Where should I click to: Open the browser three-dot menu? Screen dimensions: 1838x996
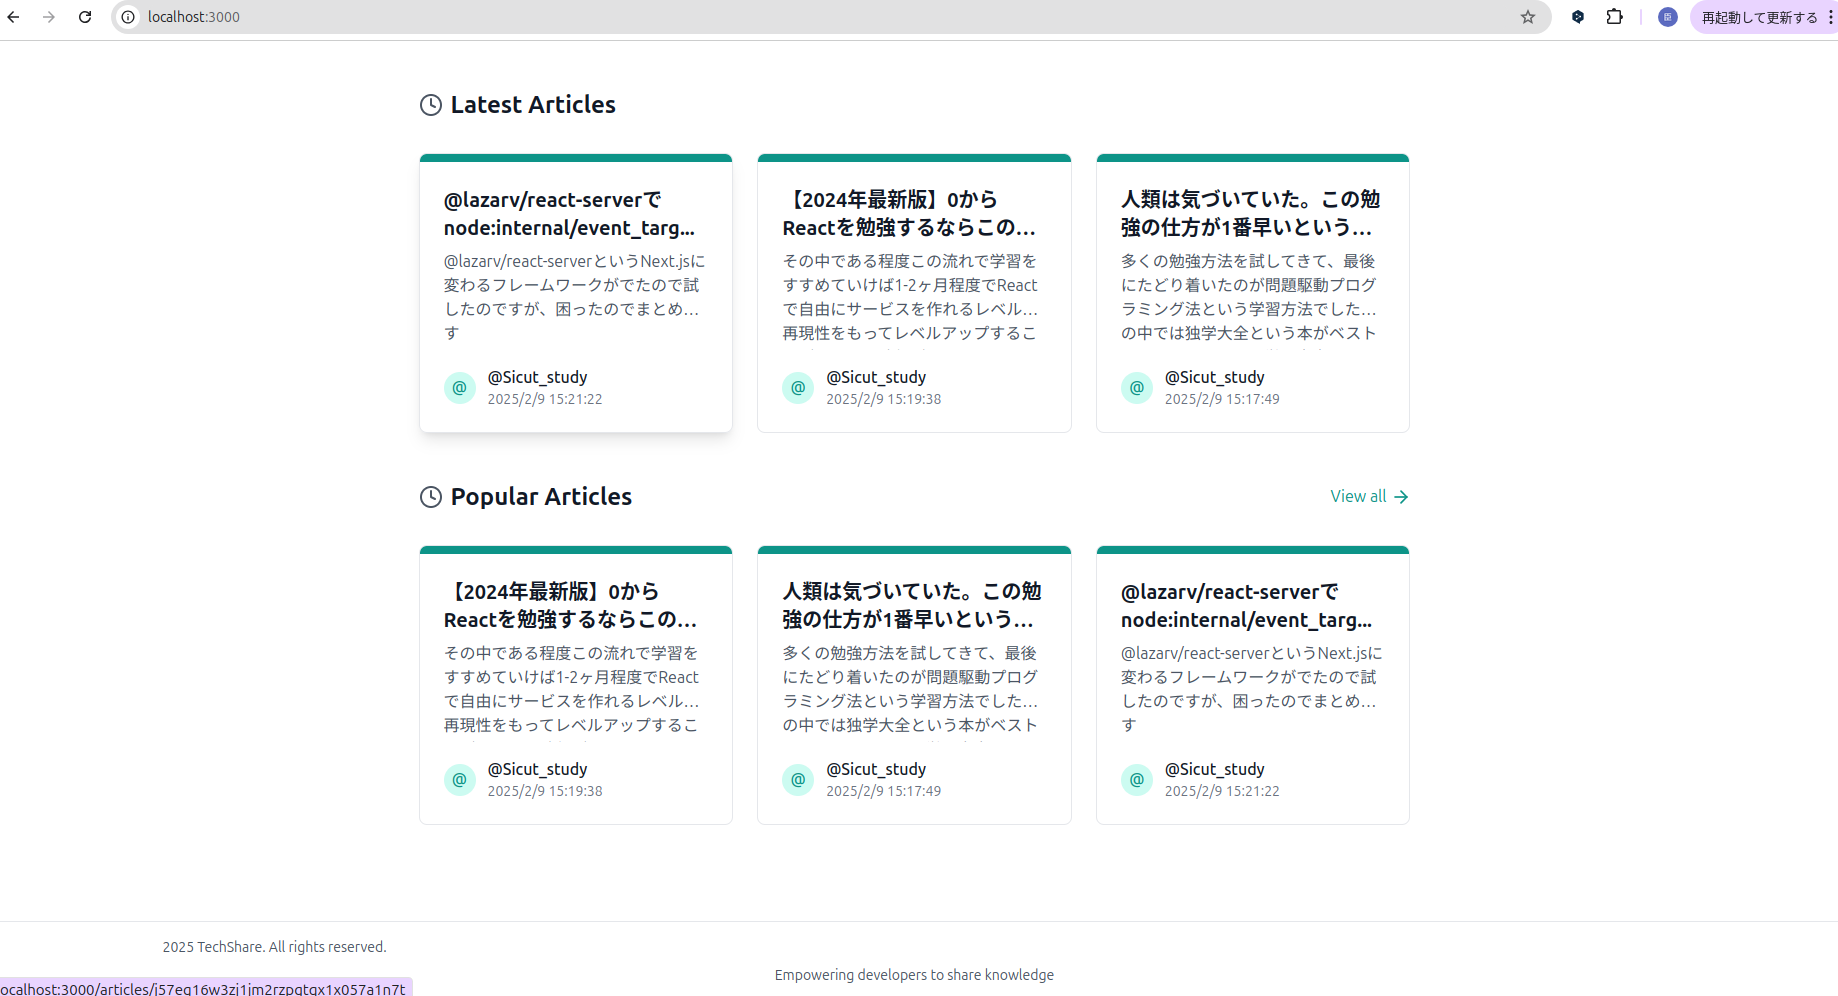1830,17
